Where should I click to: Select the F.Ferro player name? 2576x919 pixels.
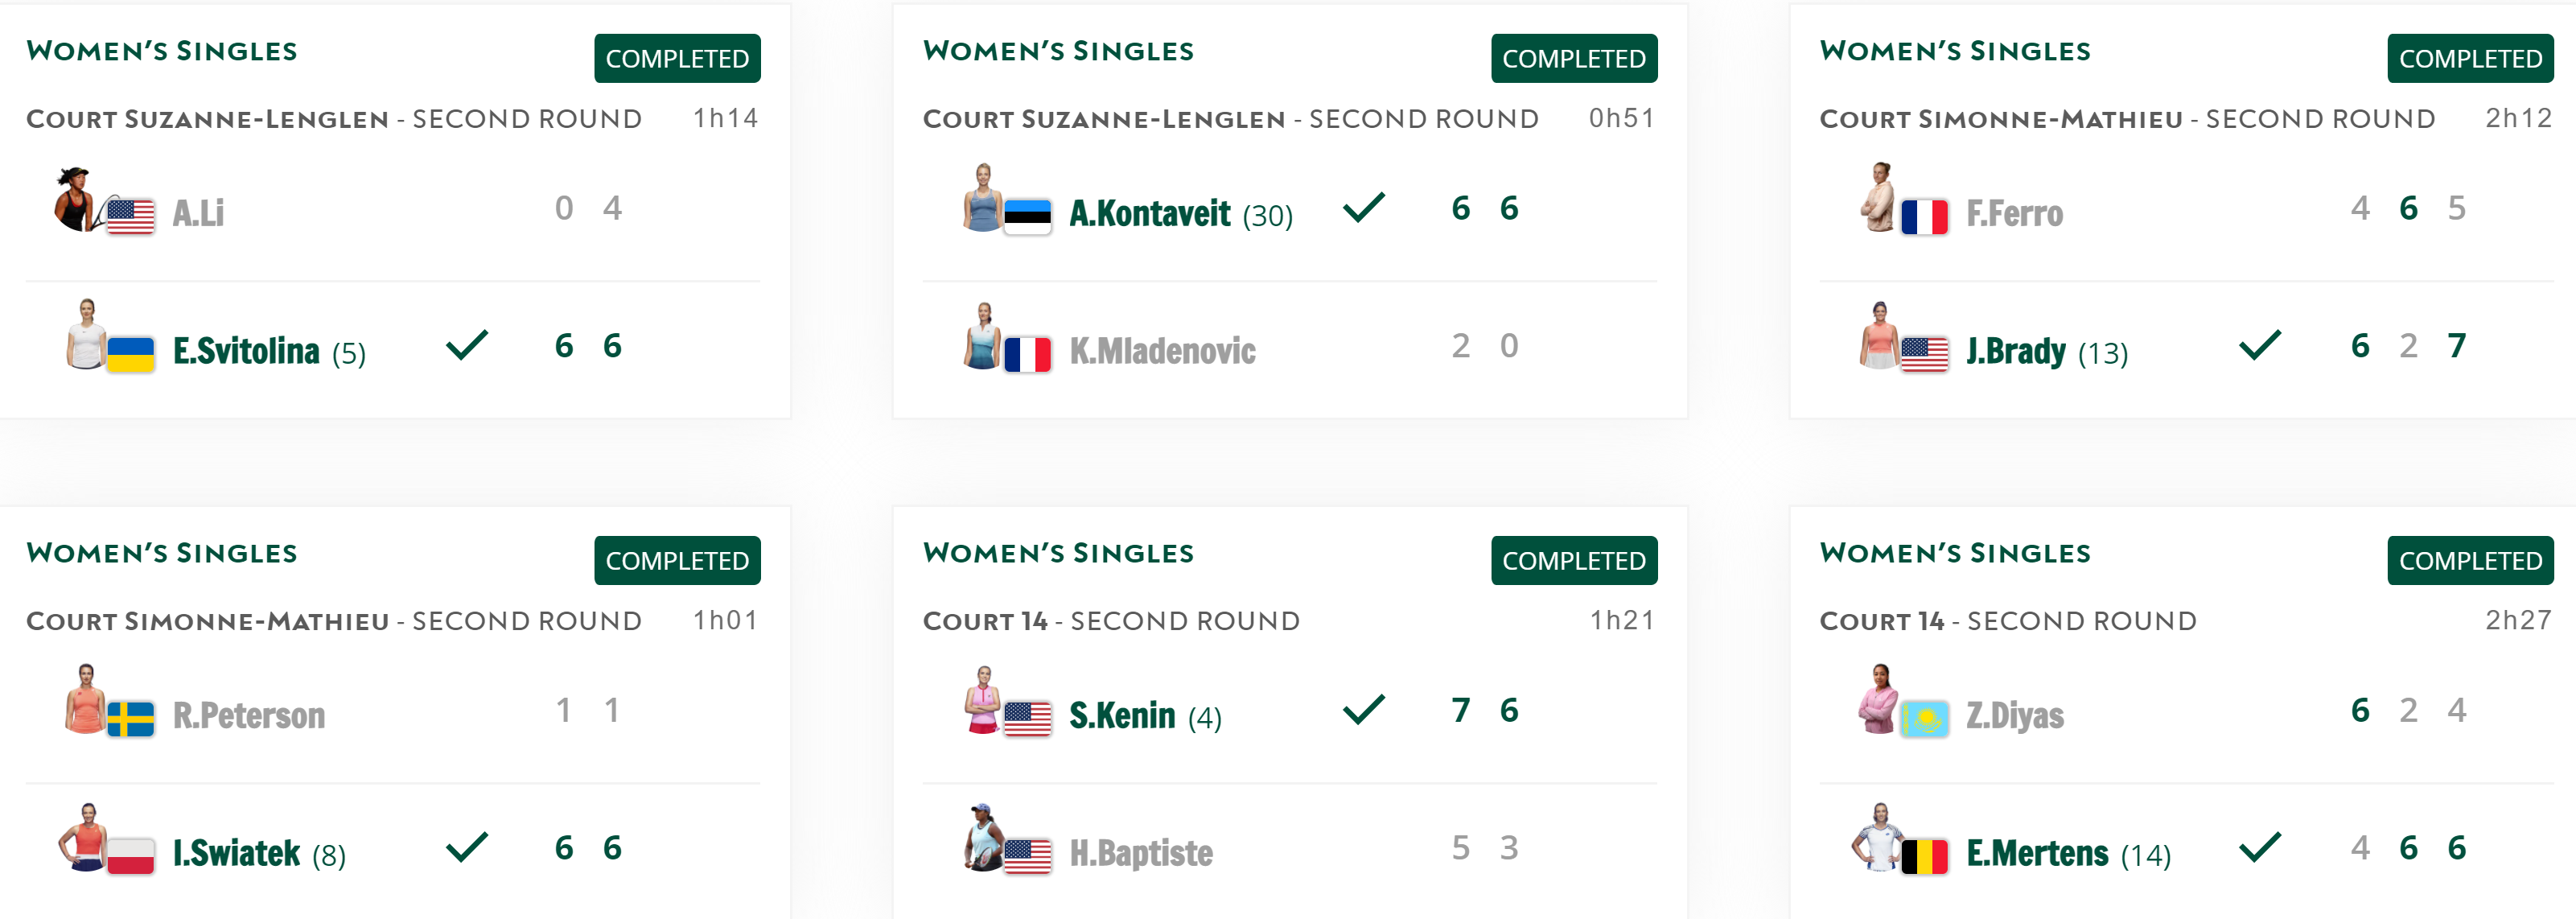pos(2014,213)
